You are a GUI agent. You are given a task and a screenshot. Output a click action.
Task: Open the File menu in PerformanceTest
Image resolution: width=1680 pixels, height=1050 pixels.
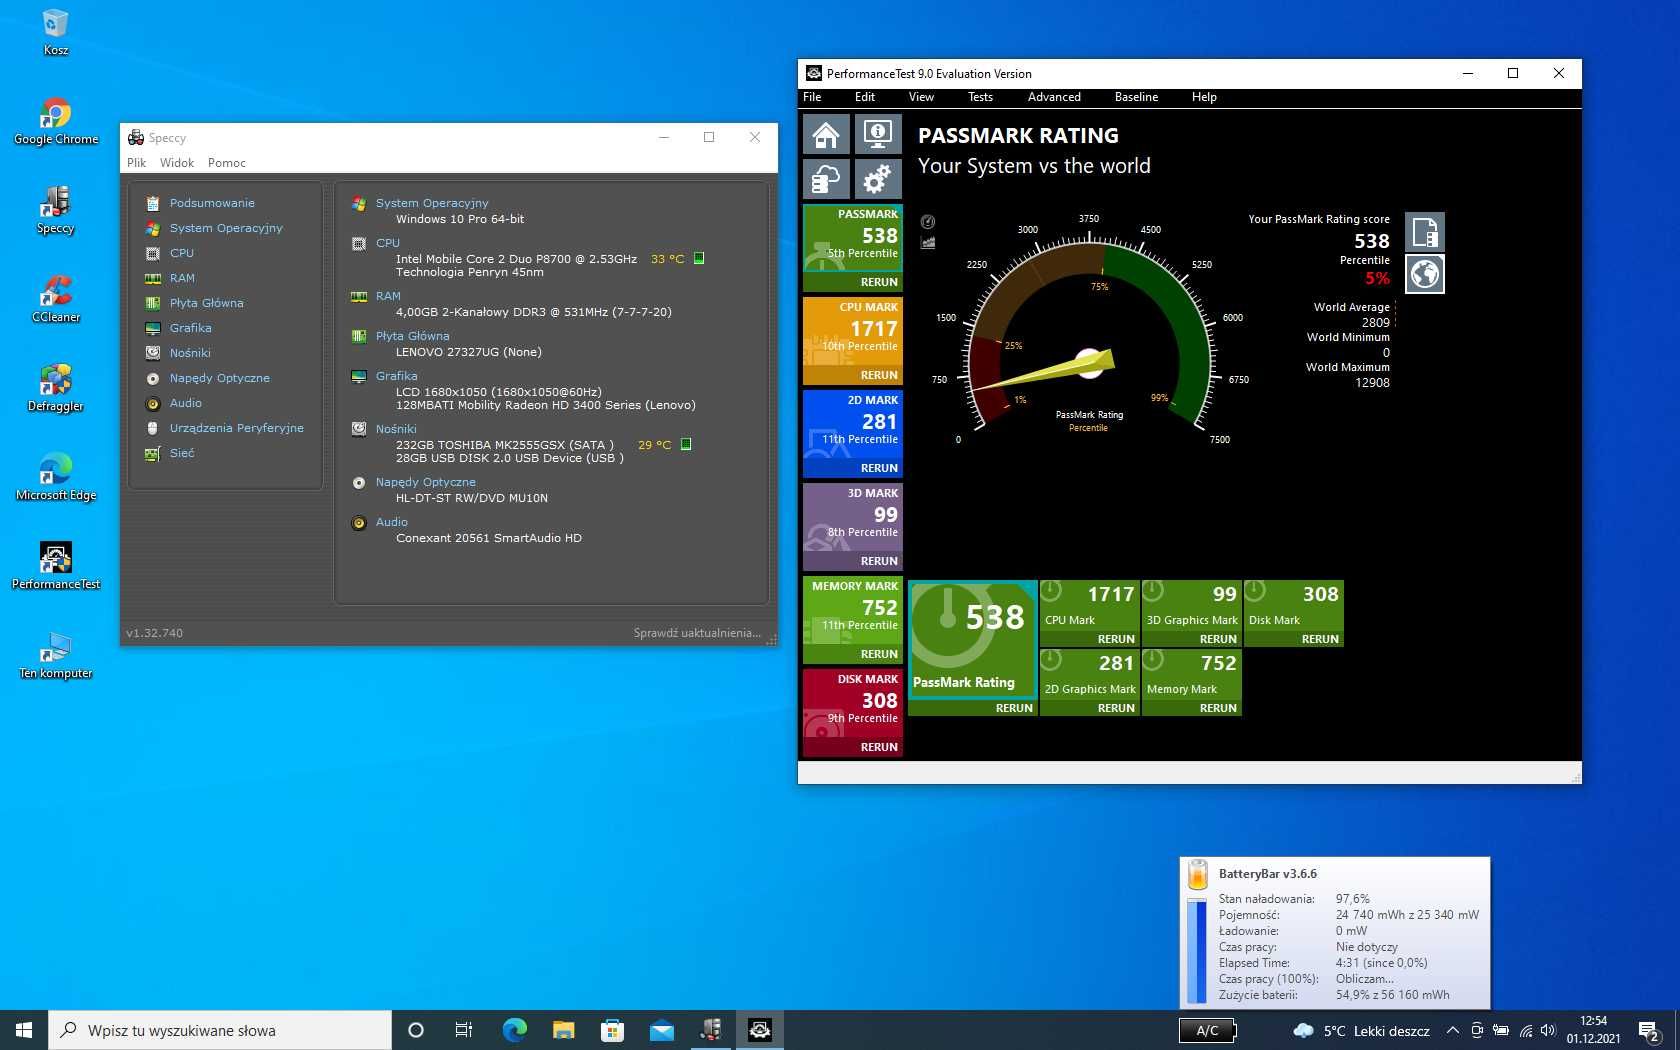(x=812, y=97)
